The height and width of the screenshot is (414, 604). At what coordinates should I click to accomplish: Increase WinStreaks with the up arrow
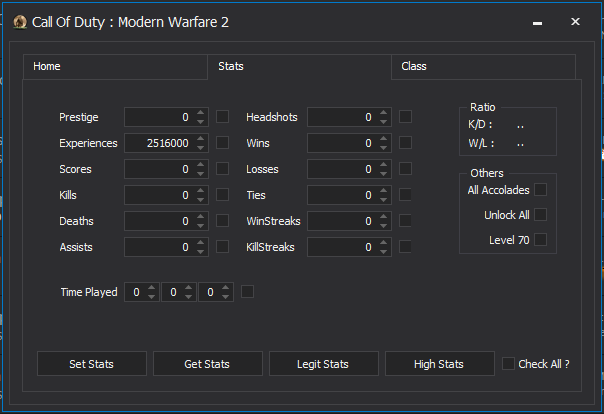click(383, 216)
